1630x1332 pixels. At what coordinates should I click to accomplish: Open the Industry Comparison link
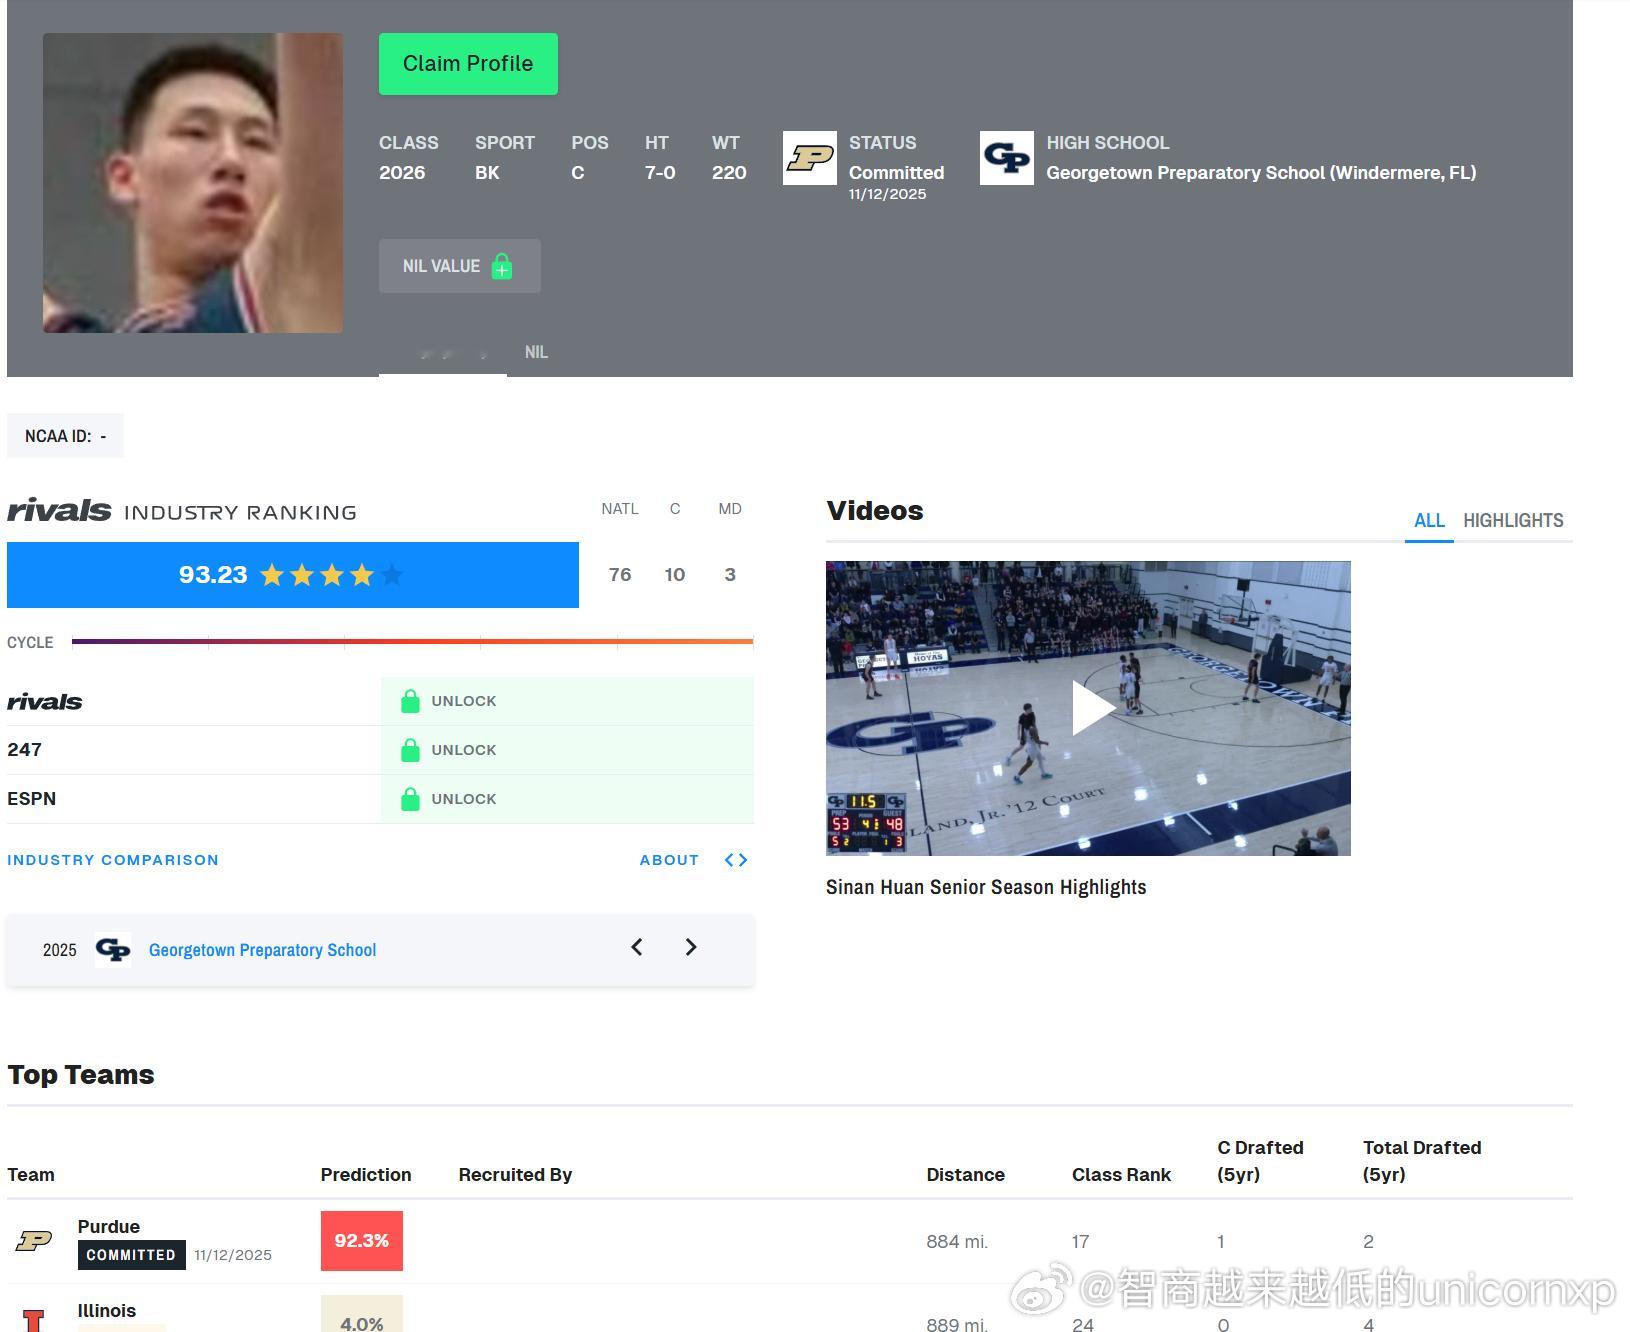[x=113, y=860]
